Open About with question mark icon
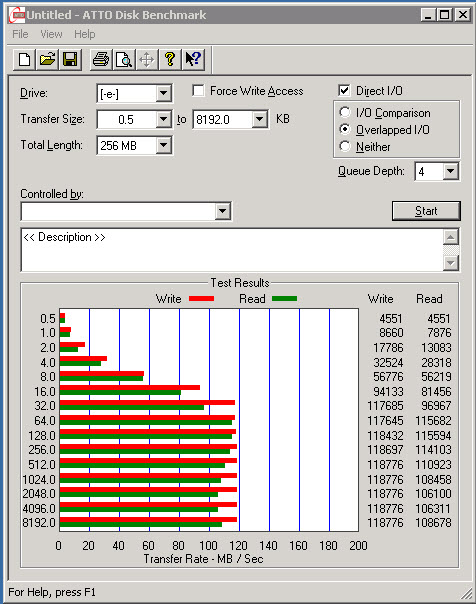 (170, 60)
